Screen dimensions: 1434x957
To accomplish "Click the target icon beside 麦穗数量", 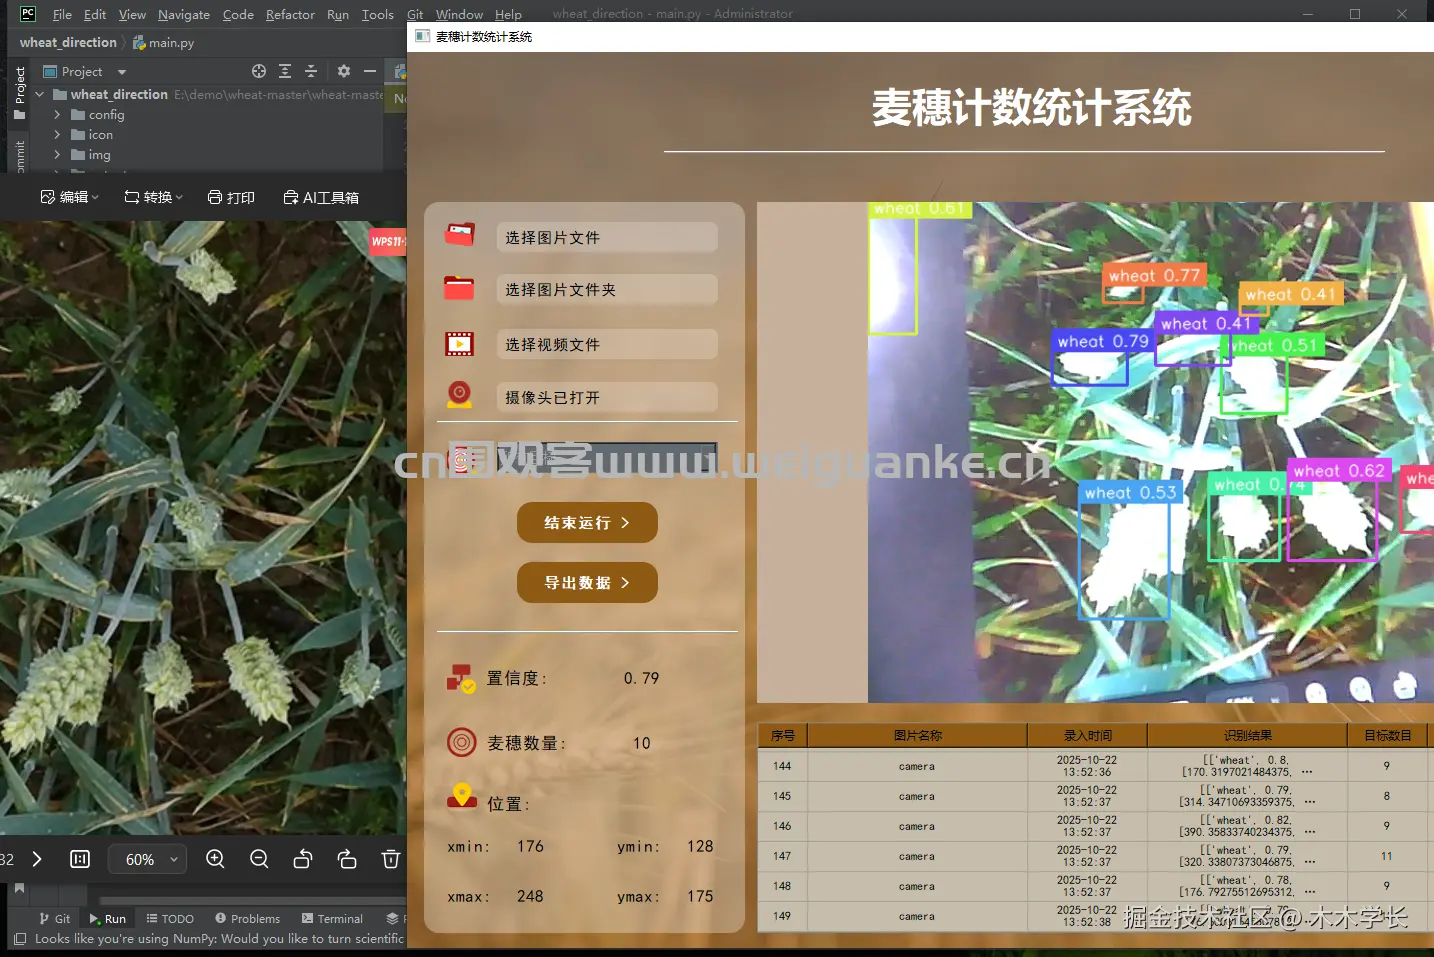I will (461, 742).
